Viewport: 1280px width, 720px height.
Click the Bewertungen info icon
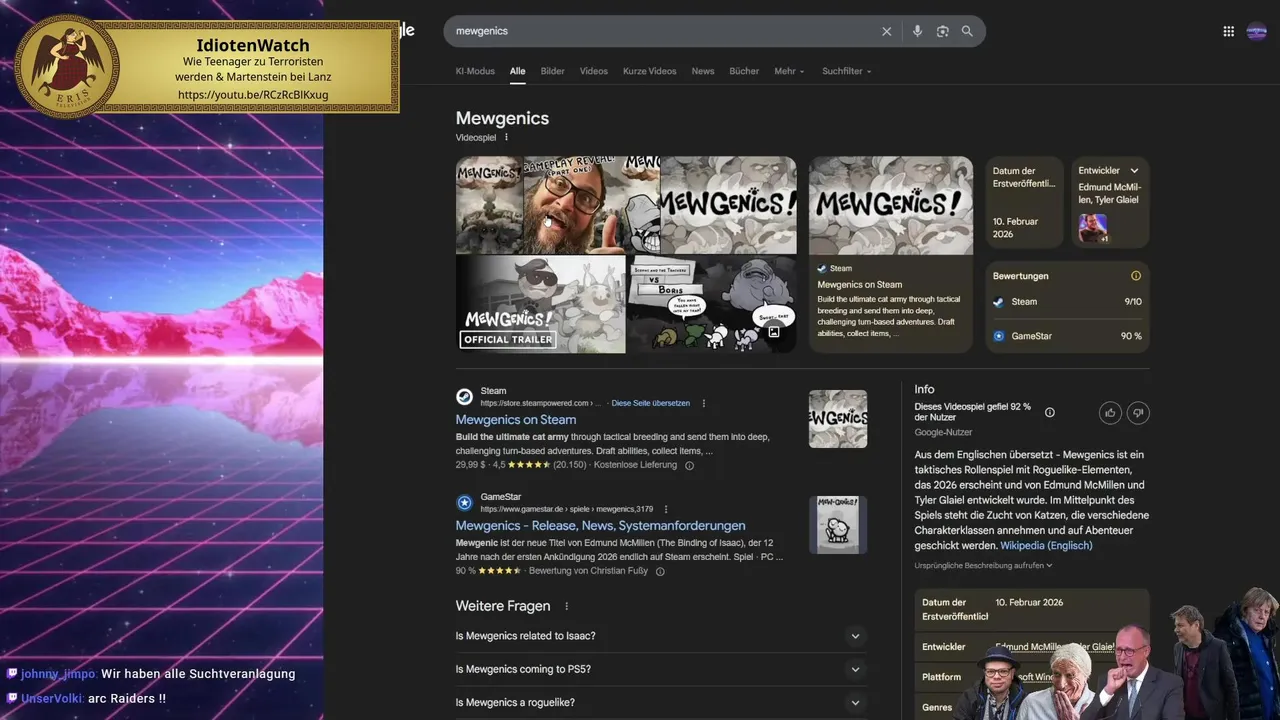point(1135,276)
